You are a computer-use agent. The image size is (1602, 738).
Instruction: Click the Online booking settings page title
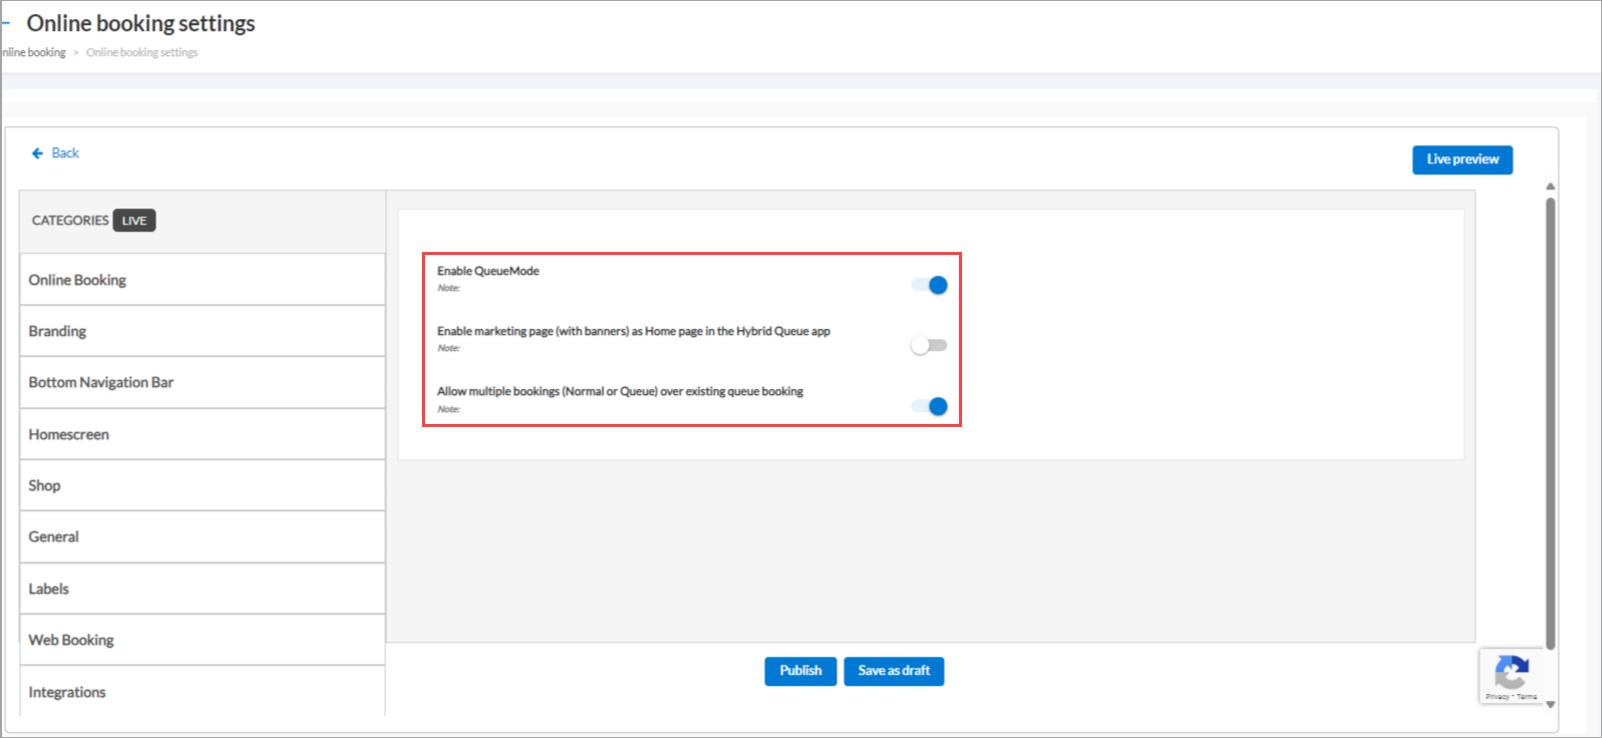coord(141,23)
